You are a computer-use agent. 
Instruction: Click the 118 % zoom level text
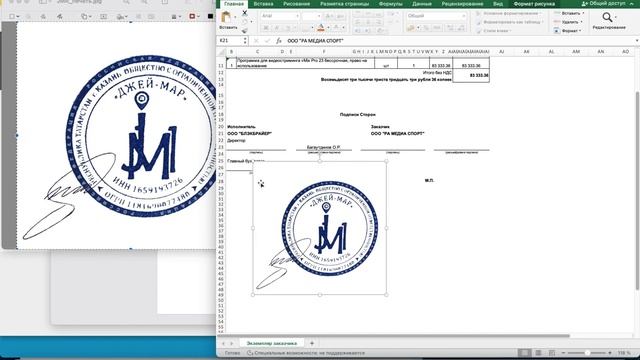624,353
